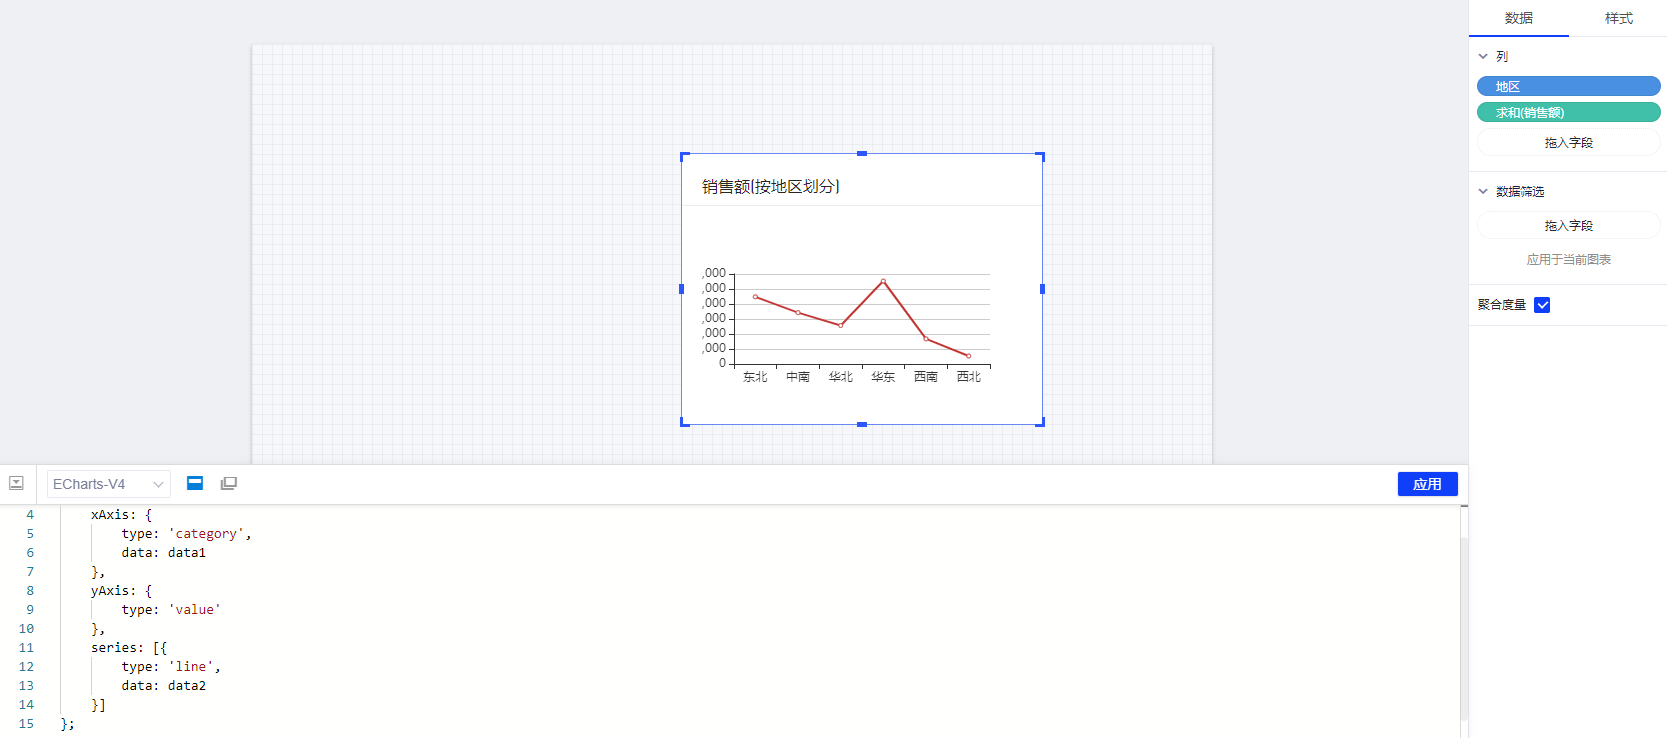Click the right-middle resize handle of chart
This screenshot has width=1667, height=738.
(1042, 289)
